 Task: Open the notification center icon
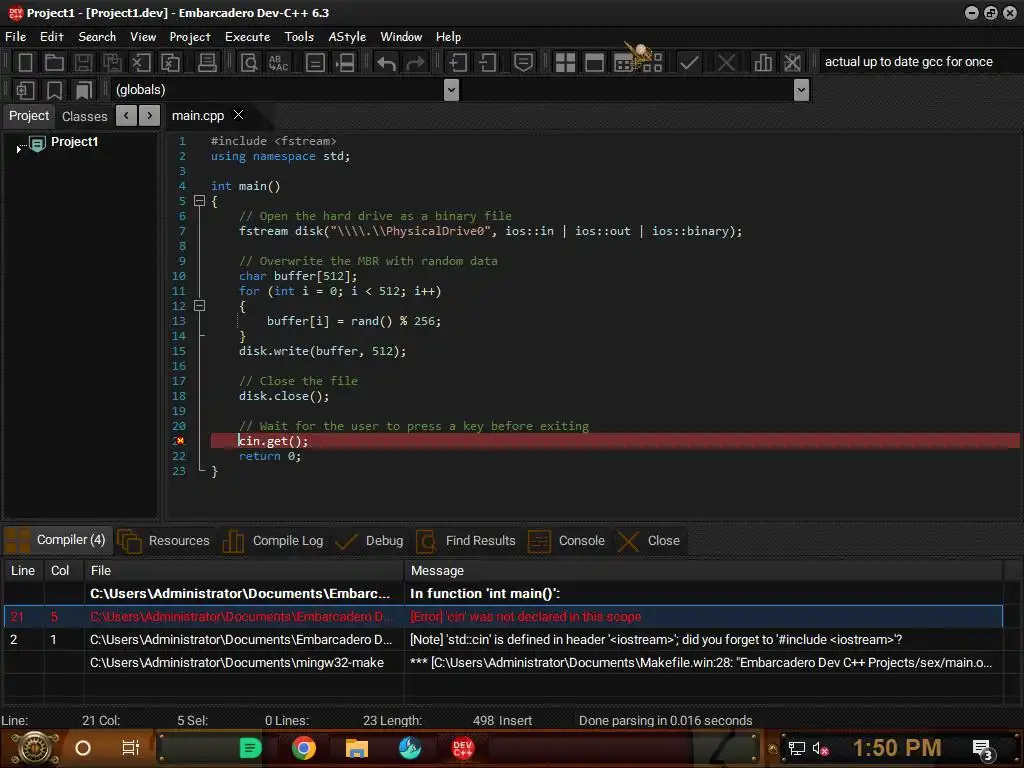pyautogui.click(x=982, y=748)
